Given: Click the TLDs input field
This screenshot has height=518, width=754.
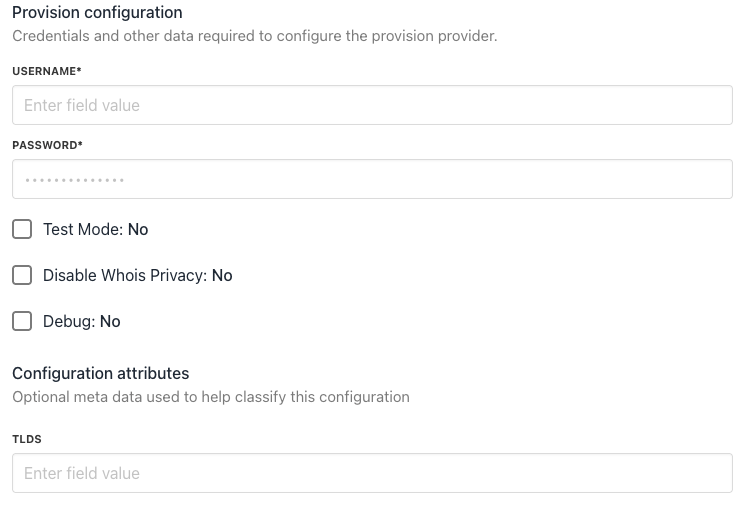Looking at the screenshot, I should 372,473.
